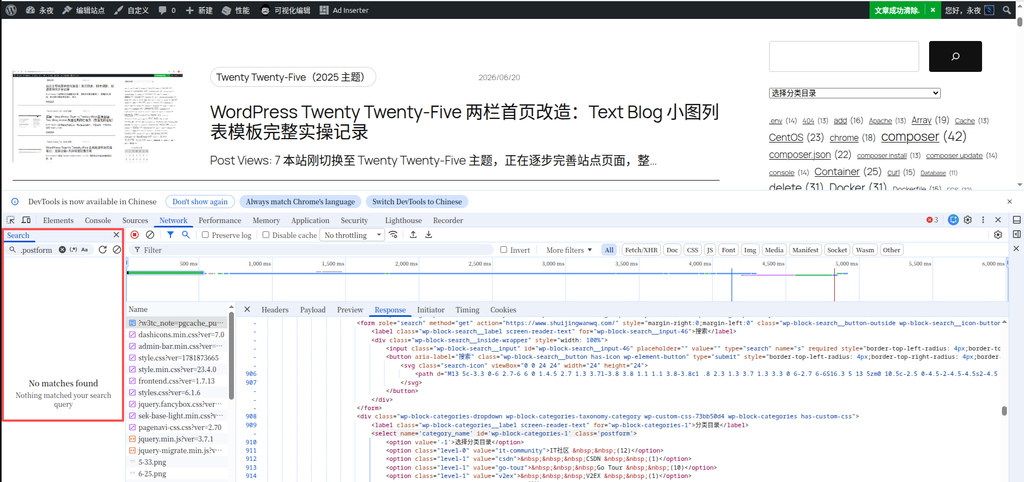Open the Lighthouse tab
The image size is (1024, 482).
click(x=403, y=221)
